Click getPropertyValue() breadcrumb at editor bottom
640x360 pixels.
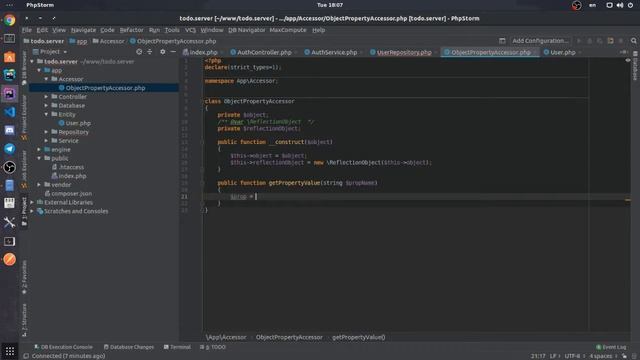click(x=358, y=337)
